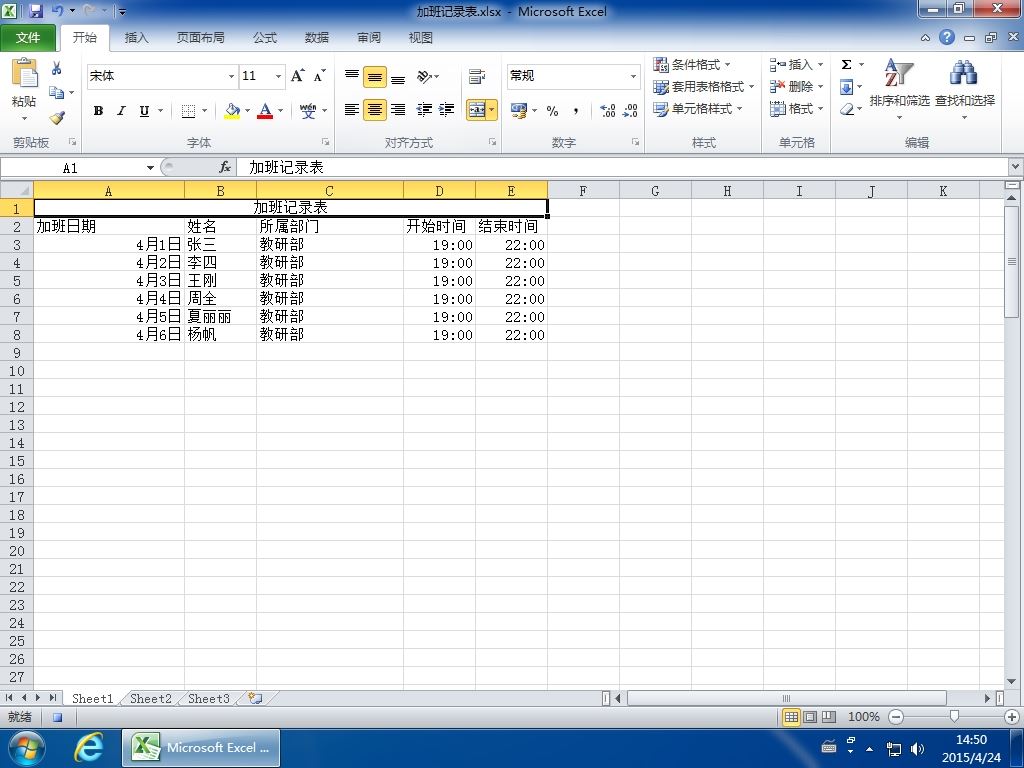Image resolution: width=1024 pixels, height=768 pixels.
Task: Click the Undo arrow in quick access toolbar
Action: [x=57, y=11]
